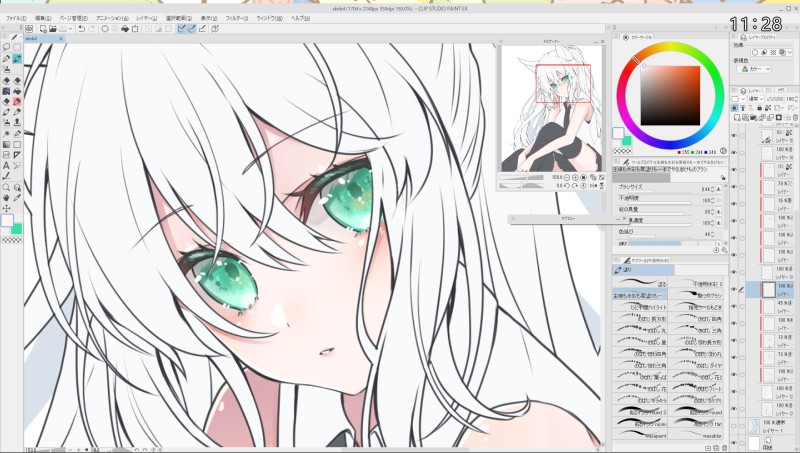Screen dimensions: 800x453
Task: Select the magnifier Zoom tool
Action: click(x=6, y=187)
